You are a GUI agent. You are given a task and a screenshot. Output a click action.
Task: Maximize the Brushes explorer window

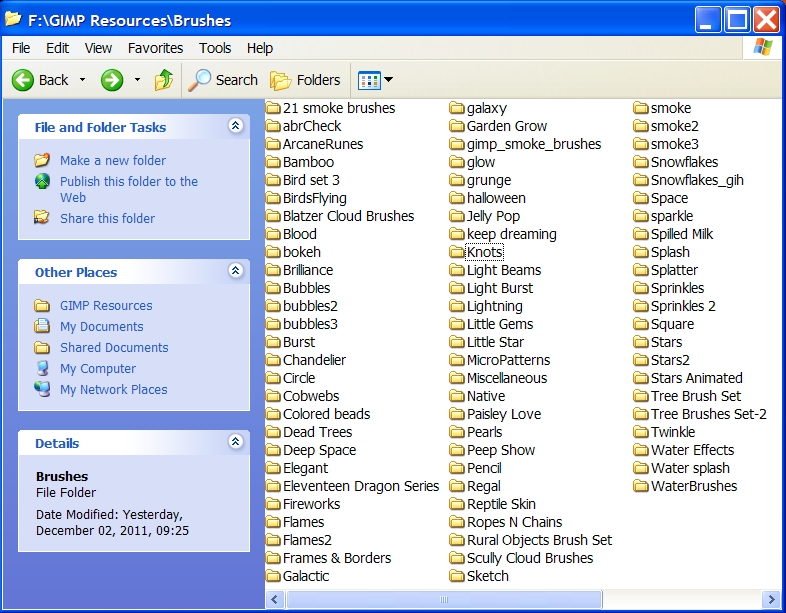[736, 20]
